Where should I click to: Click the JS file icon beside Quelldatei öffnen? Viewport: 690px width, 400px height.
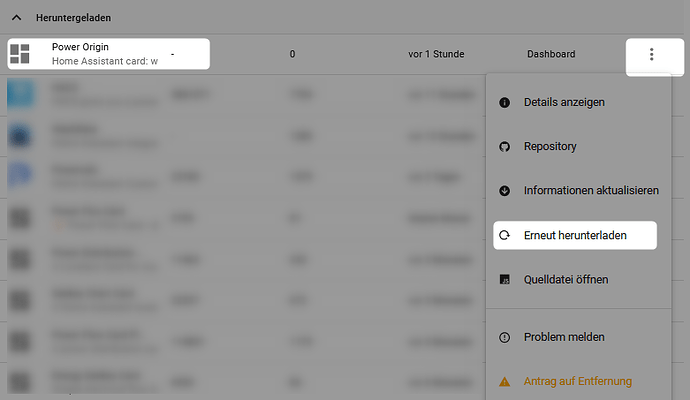pyautogui.click(x=504, y=279)
